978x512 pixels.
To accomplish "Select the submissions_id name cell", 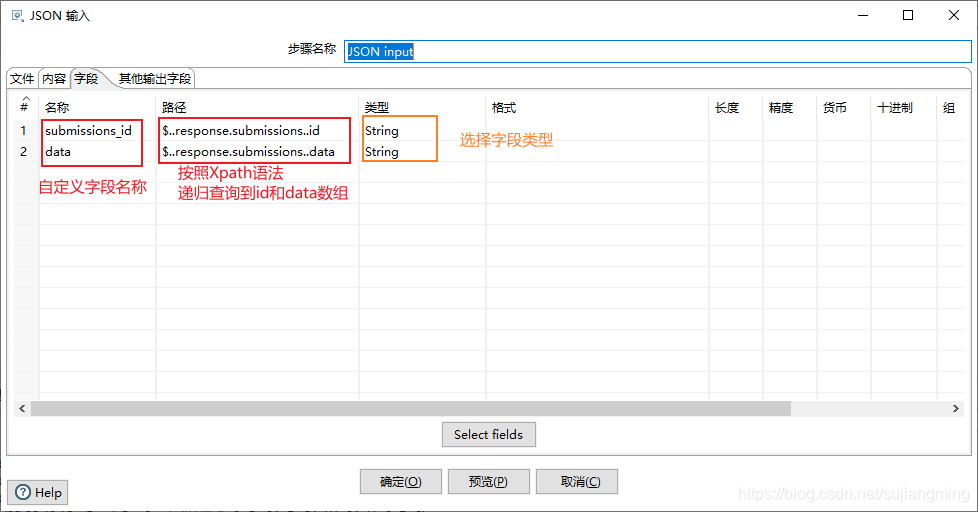I will 97,130.
